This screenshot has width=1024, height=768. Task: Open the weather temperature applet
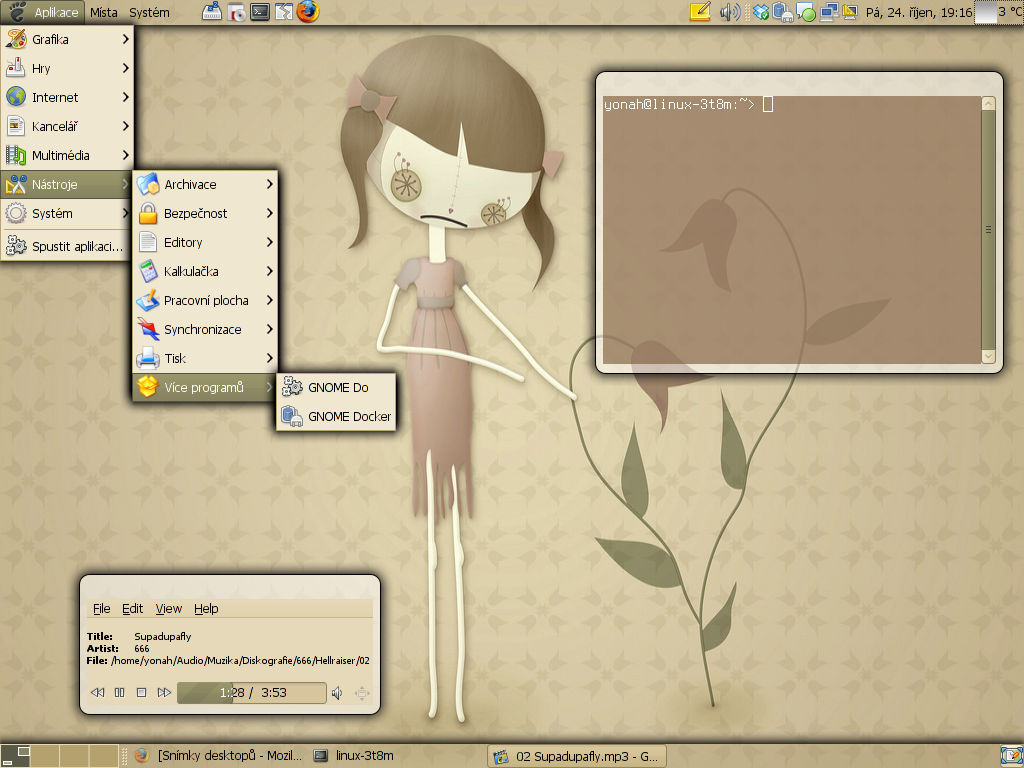(999, 12)
